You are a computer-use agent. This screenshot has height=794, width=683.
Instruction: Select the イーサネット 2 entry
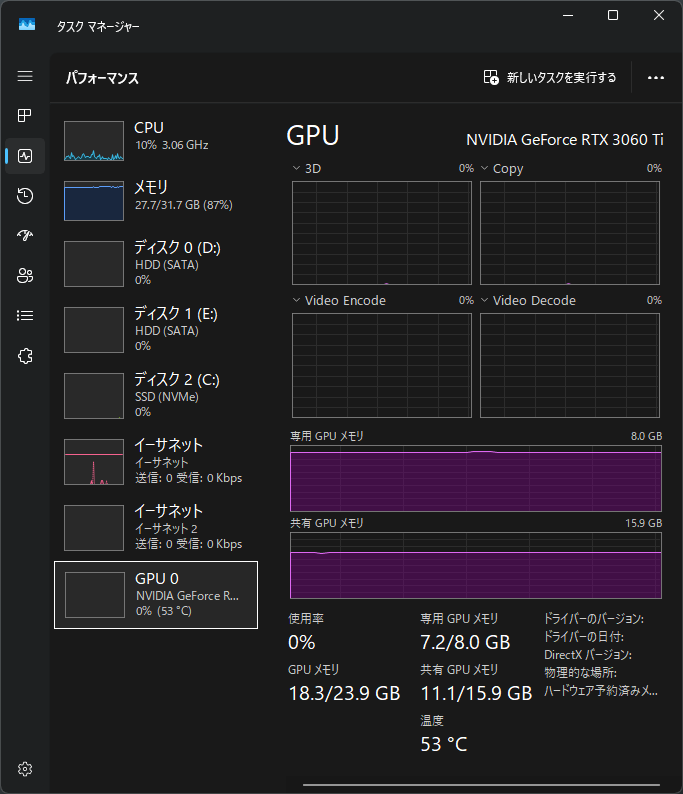click(x=156, y=527)
